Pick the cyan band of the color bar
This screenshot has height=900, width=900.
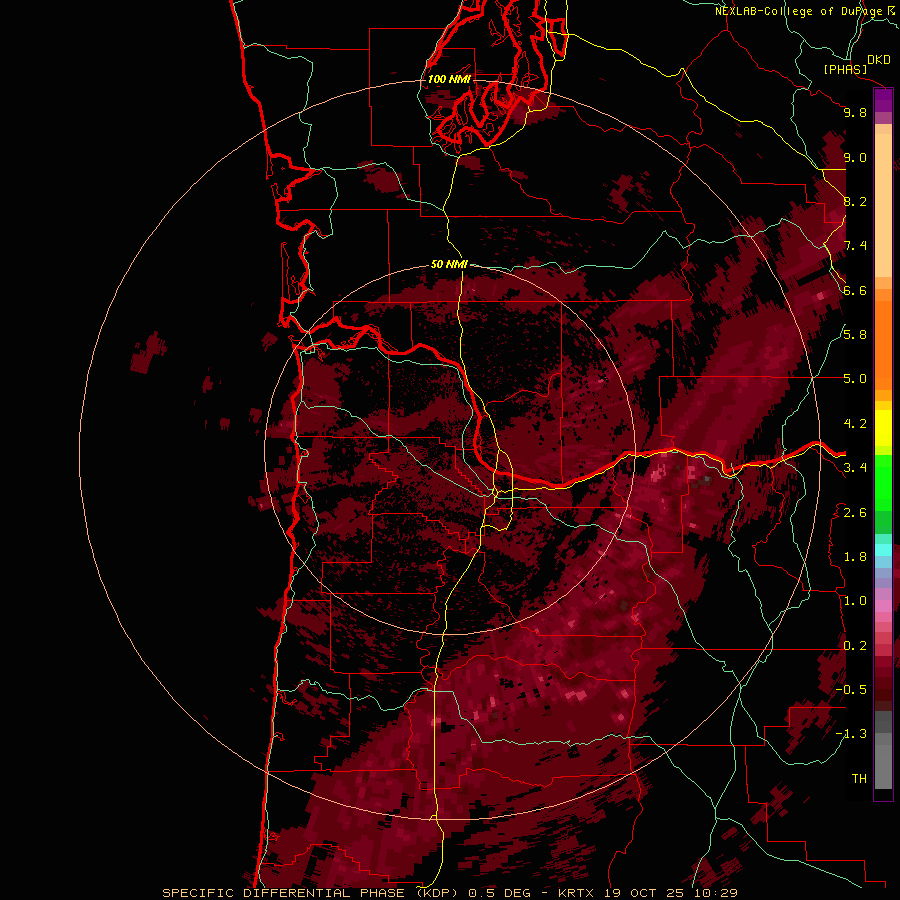(883, 550)
